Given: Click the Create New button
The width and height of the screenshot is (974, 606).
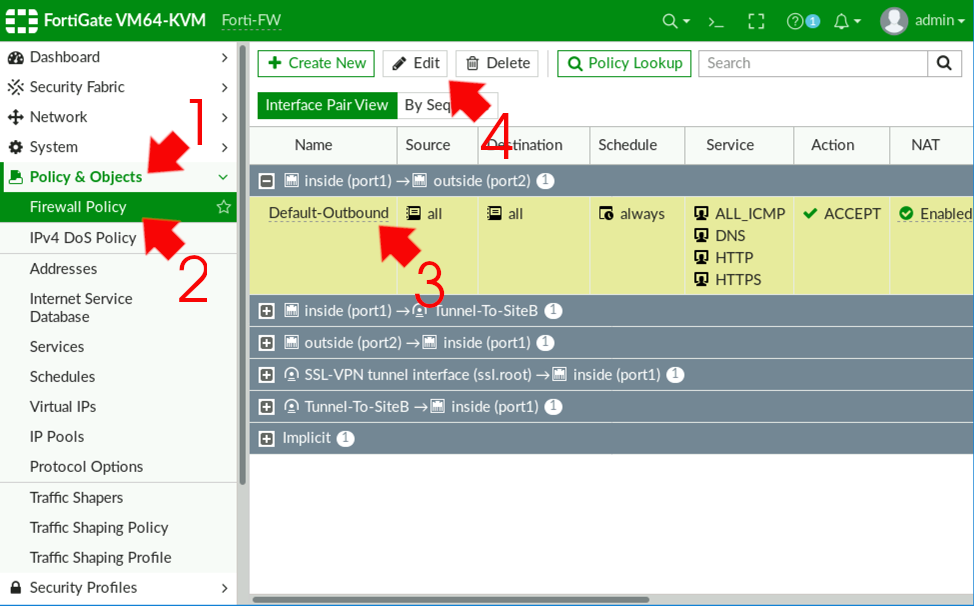Looking at the screenshot, I should coord(316,63).
